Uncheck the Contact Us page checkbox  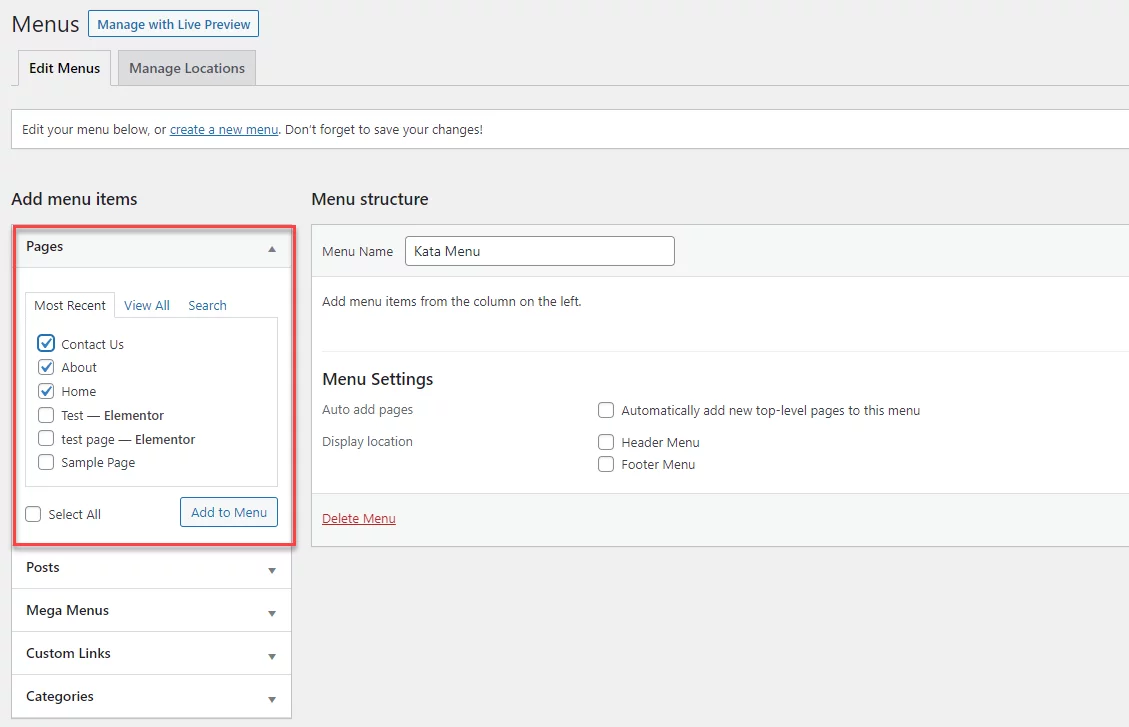click(x=46, y=343)
